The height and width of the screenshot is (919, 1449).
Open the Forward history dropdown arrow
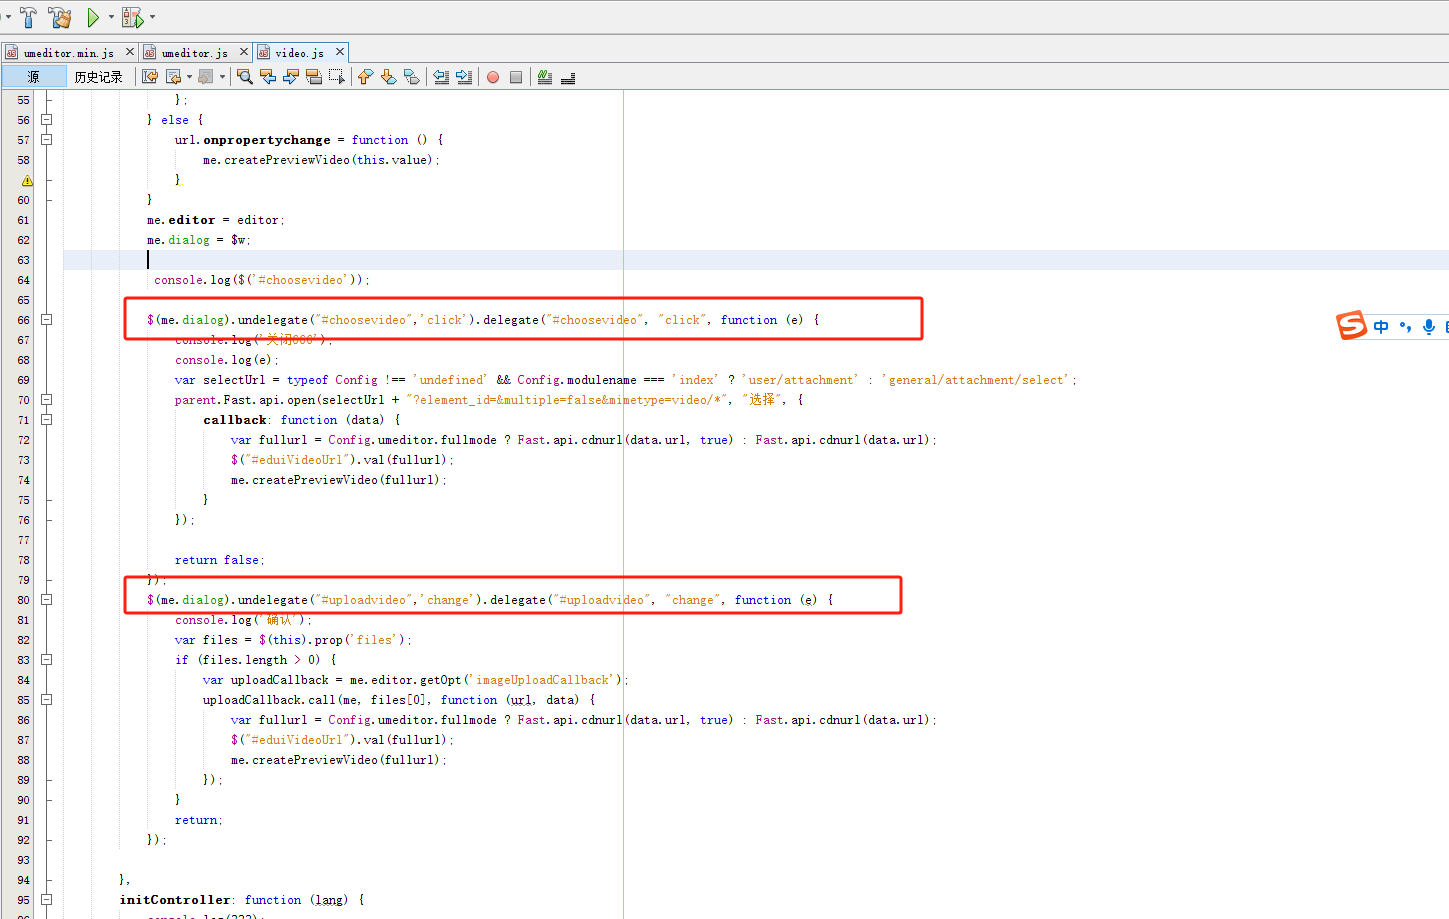[x=222, y=77]
